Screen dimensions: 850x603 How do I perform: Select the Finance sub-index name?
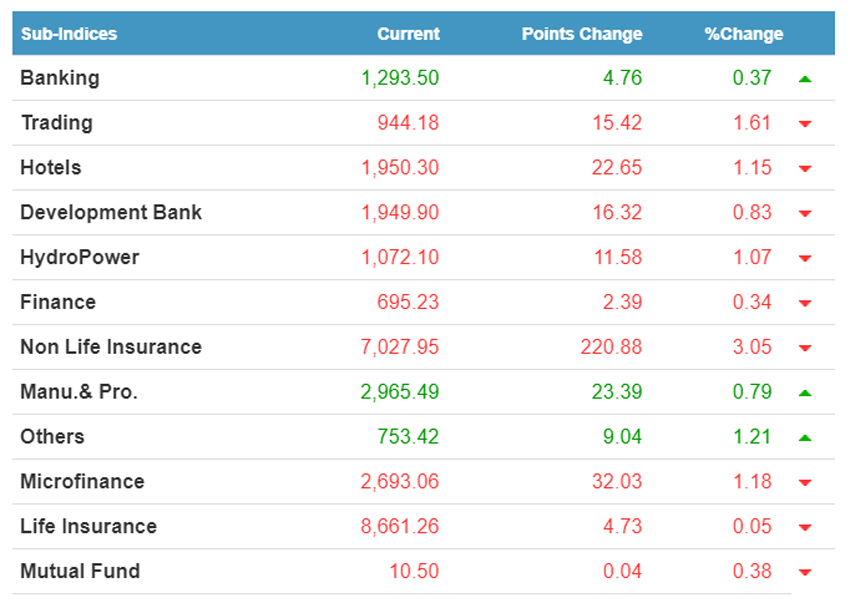click(58, 302)
